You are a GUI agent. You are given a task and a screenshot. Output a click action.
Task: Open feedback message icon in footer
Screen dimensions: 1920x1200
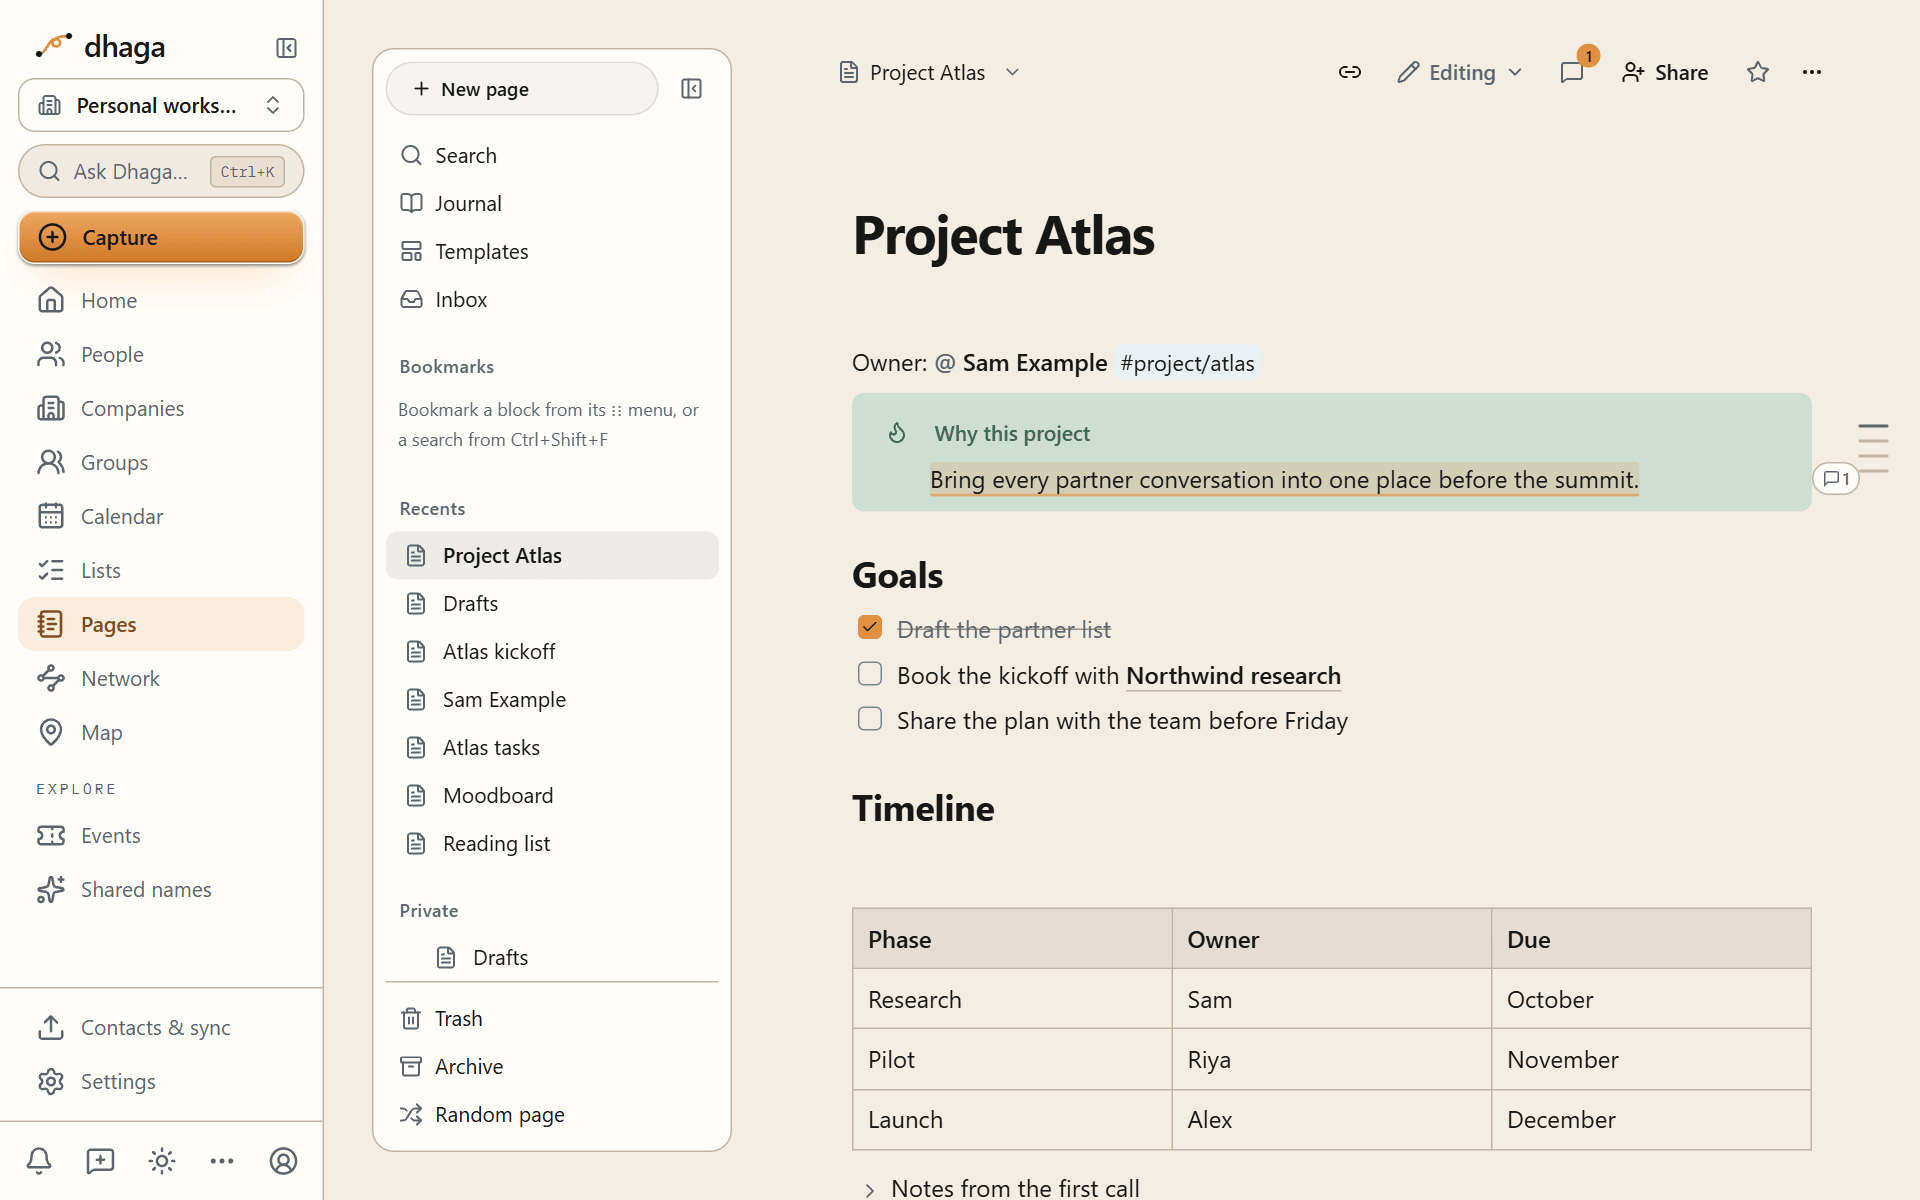click(100, 1161)
